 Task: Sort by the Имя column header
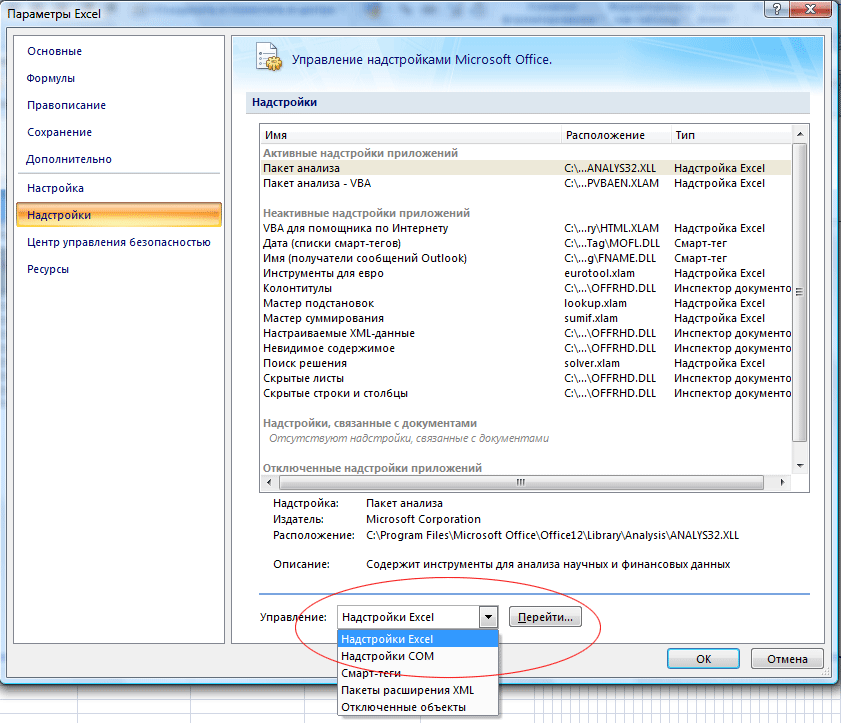click(411, 135)
